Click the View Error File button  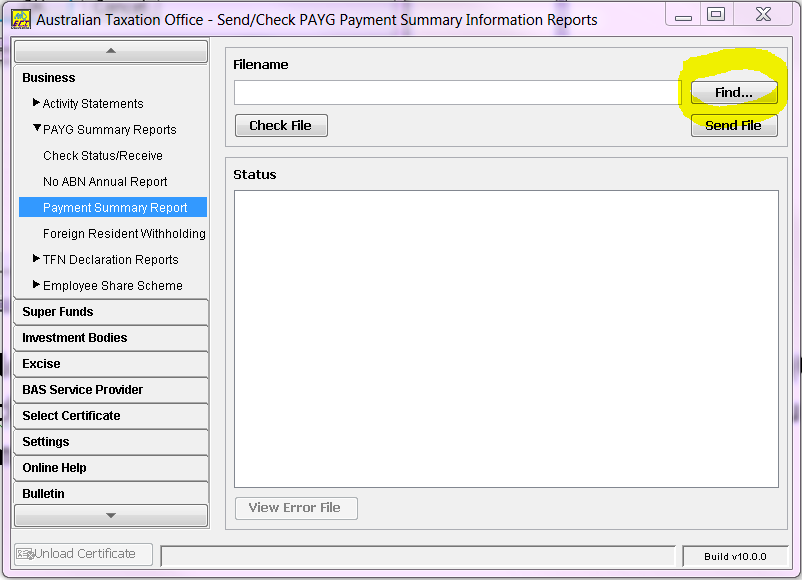[296, 508]
